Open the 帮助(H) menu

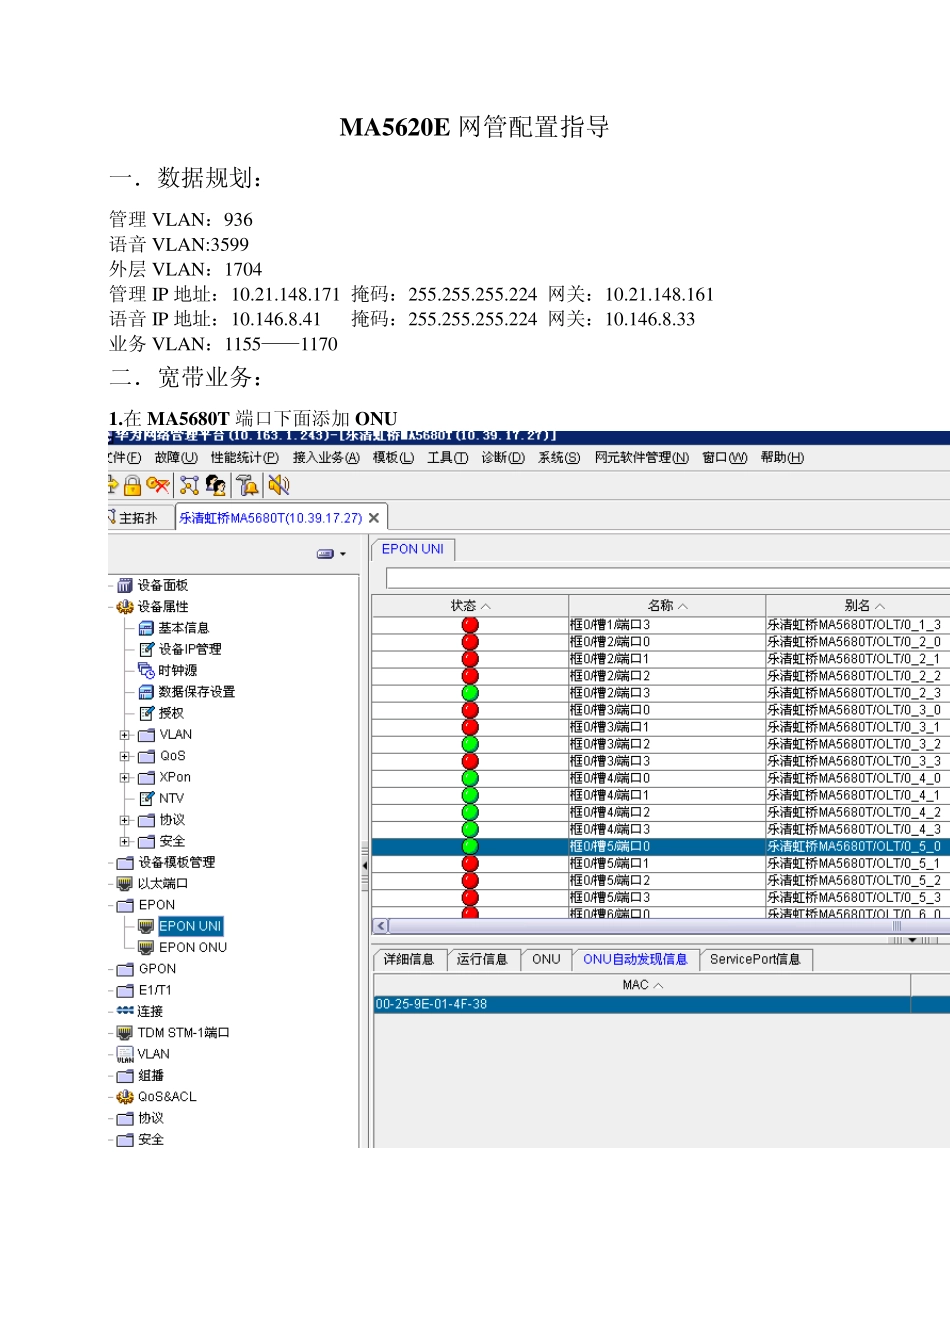coord(782,458)
